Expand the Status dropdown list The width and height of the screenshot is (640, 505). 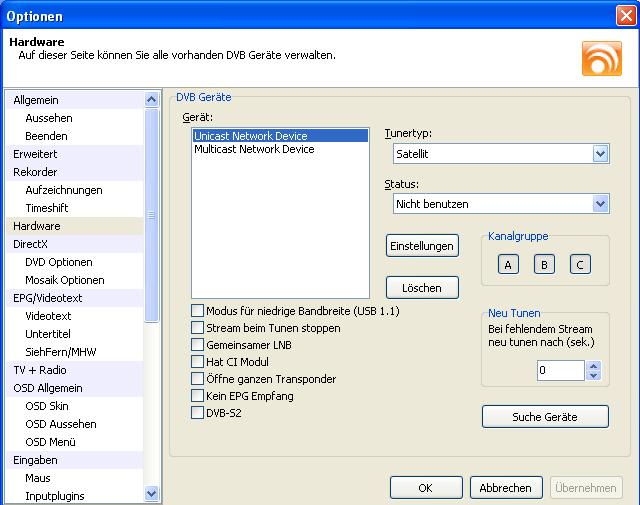click(x=600, y=204)
